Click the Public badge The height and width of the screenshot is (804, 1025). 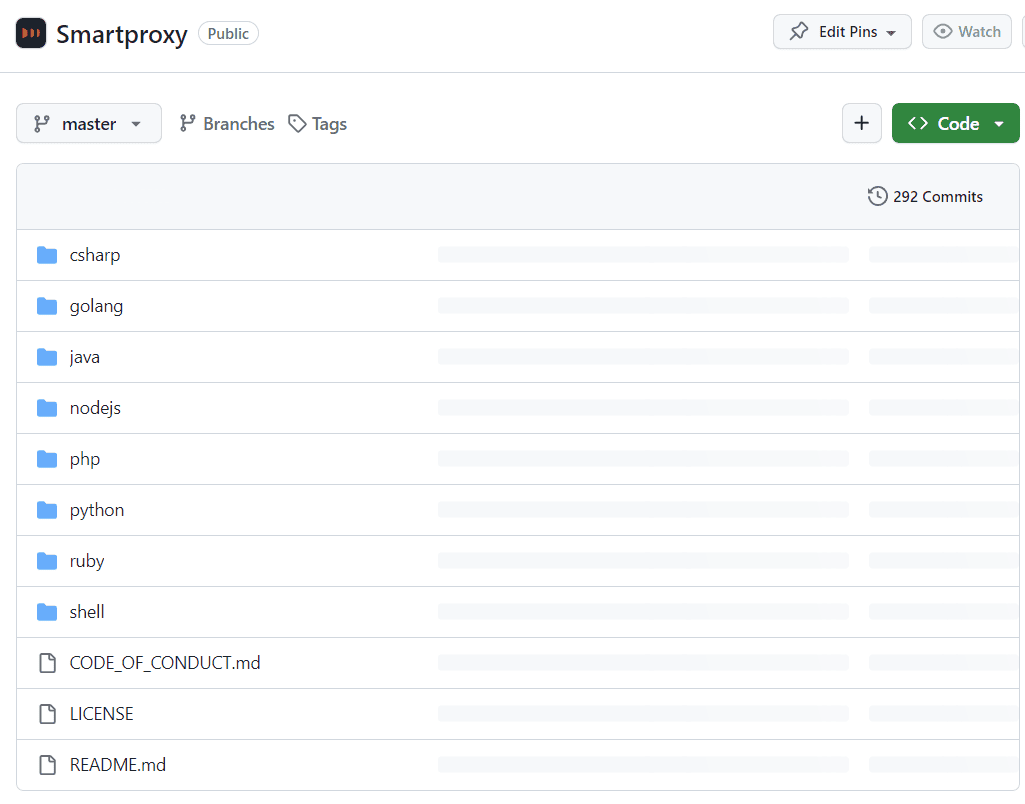(228, 33)
